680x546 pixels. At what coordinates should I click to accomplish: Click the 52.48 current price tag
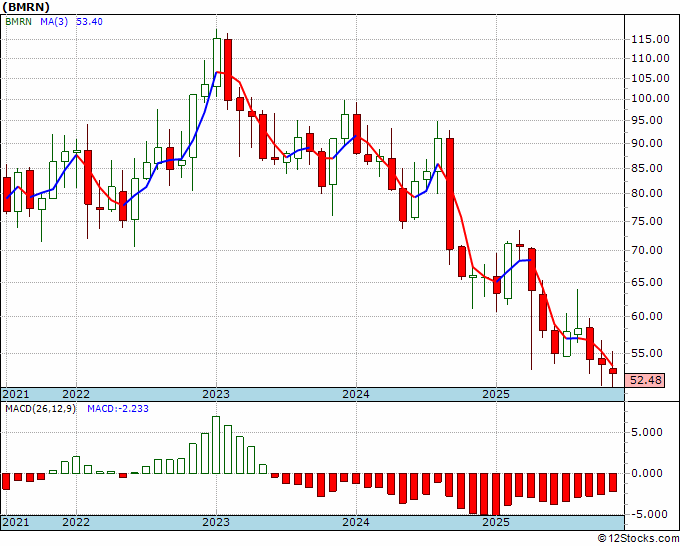click(x=645, y=380)
